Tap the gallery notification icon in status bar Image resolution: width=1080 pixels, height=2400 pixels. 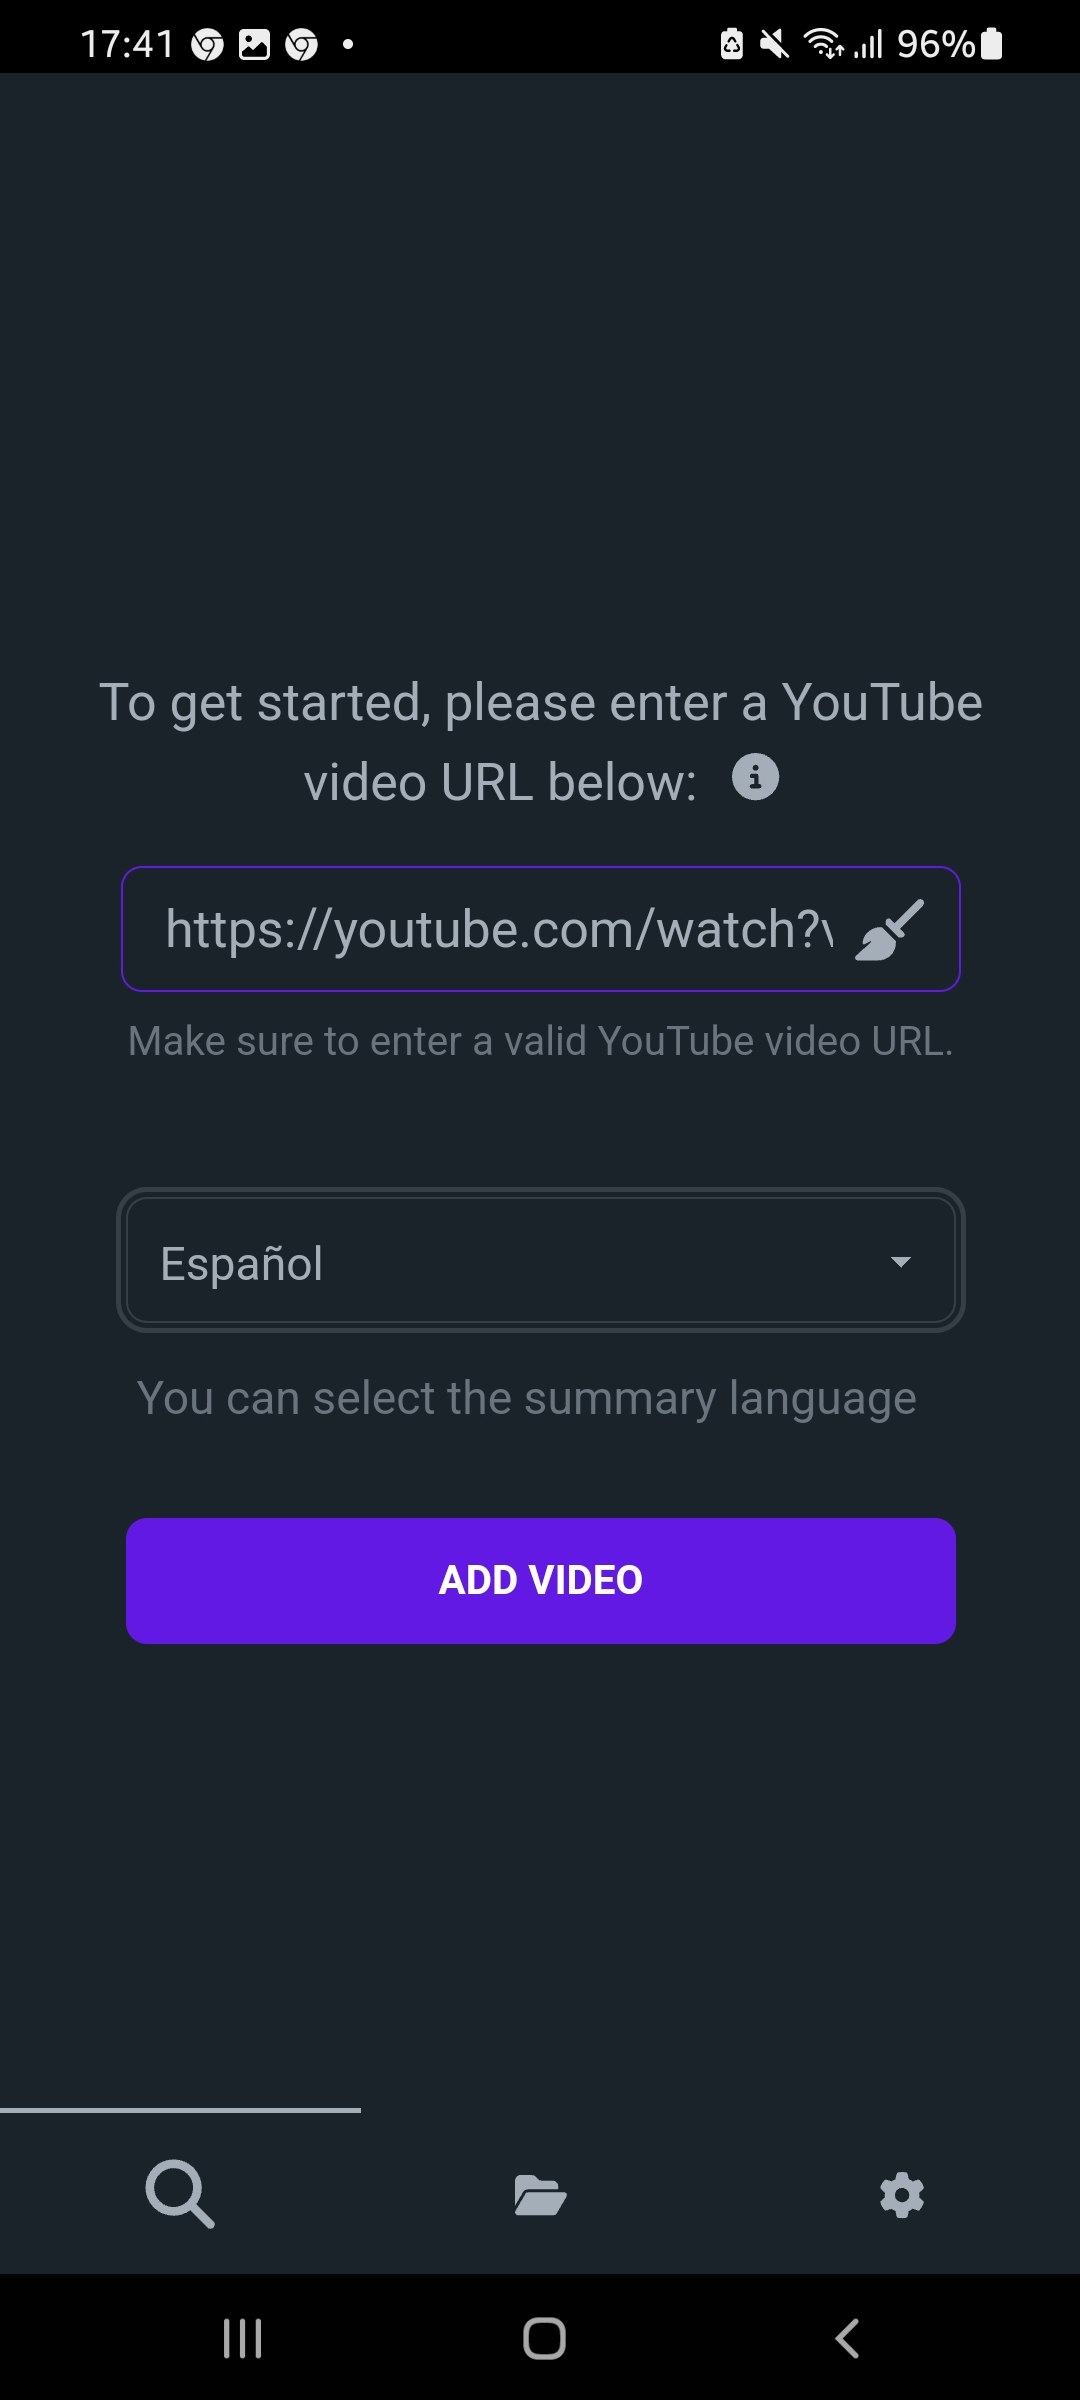click(x=254, y=44)
